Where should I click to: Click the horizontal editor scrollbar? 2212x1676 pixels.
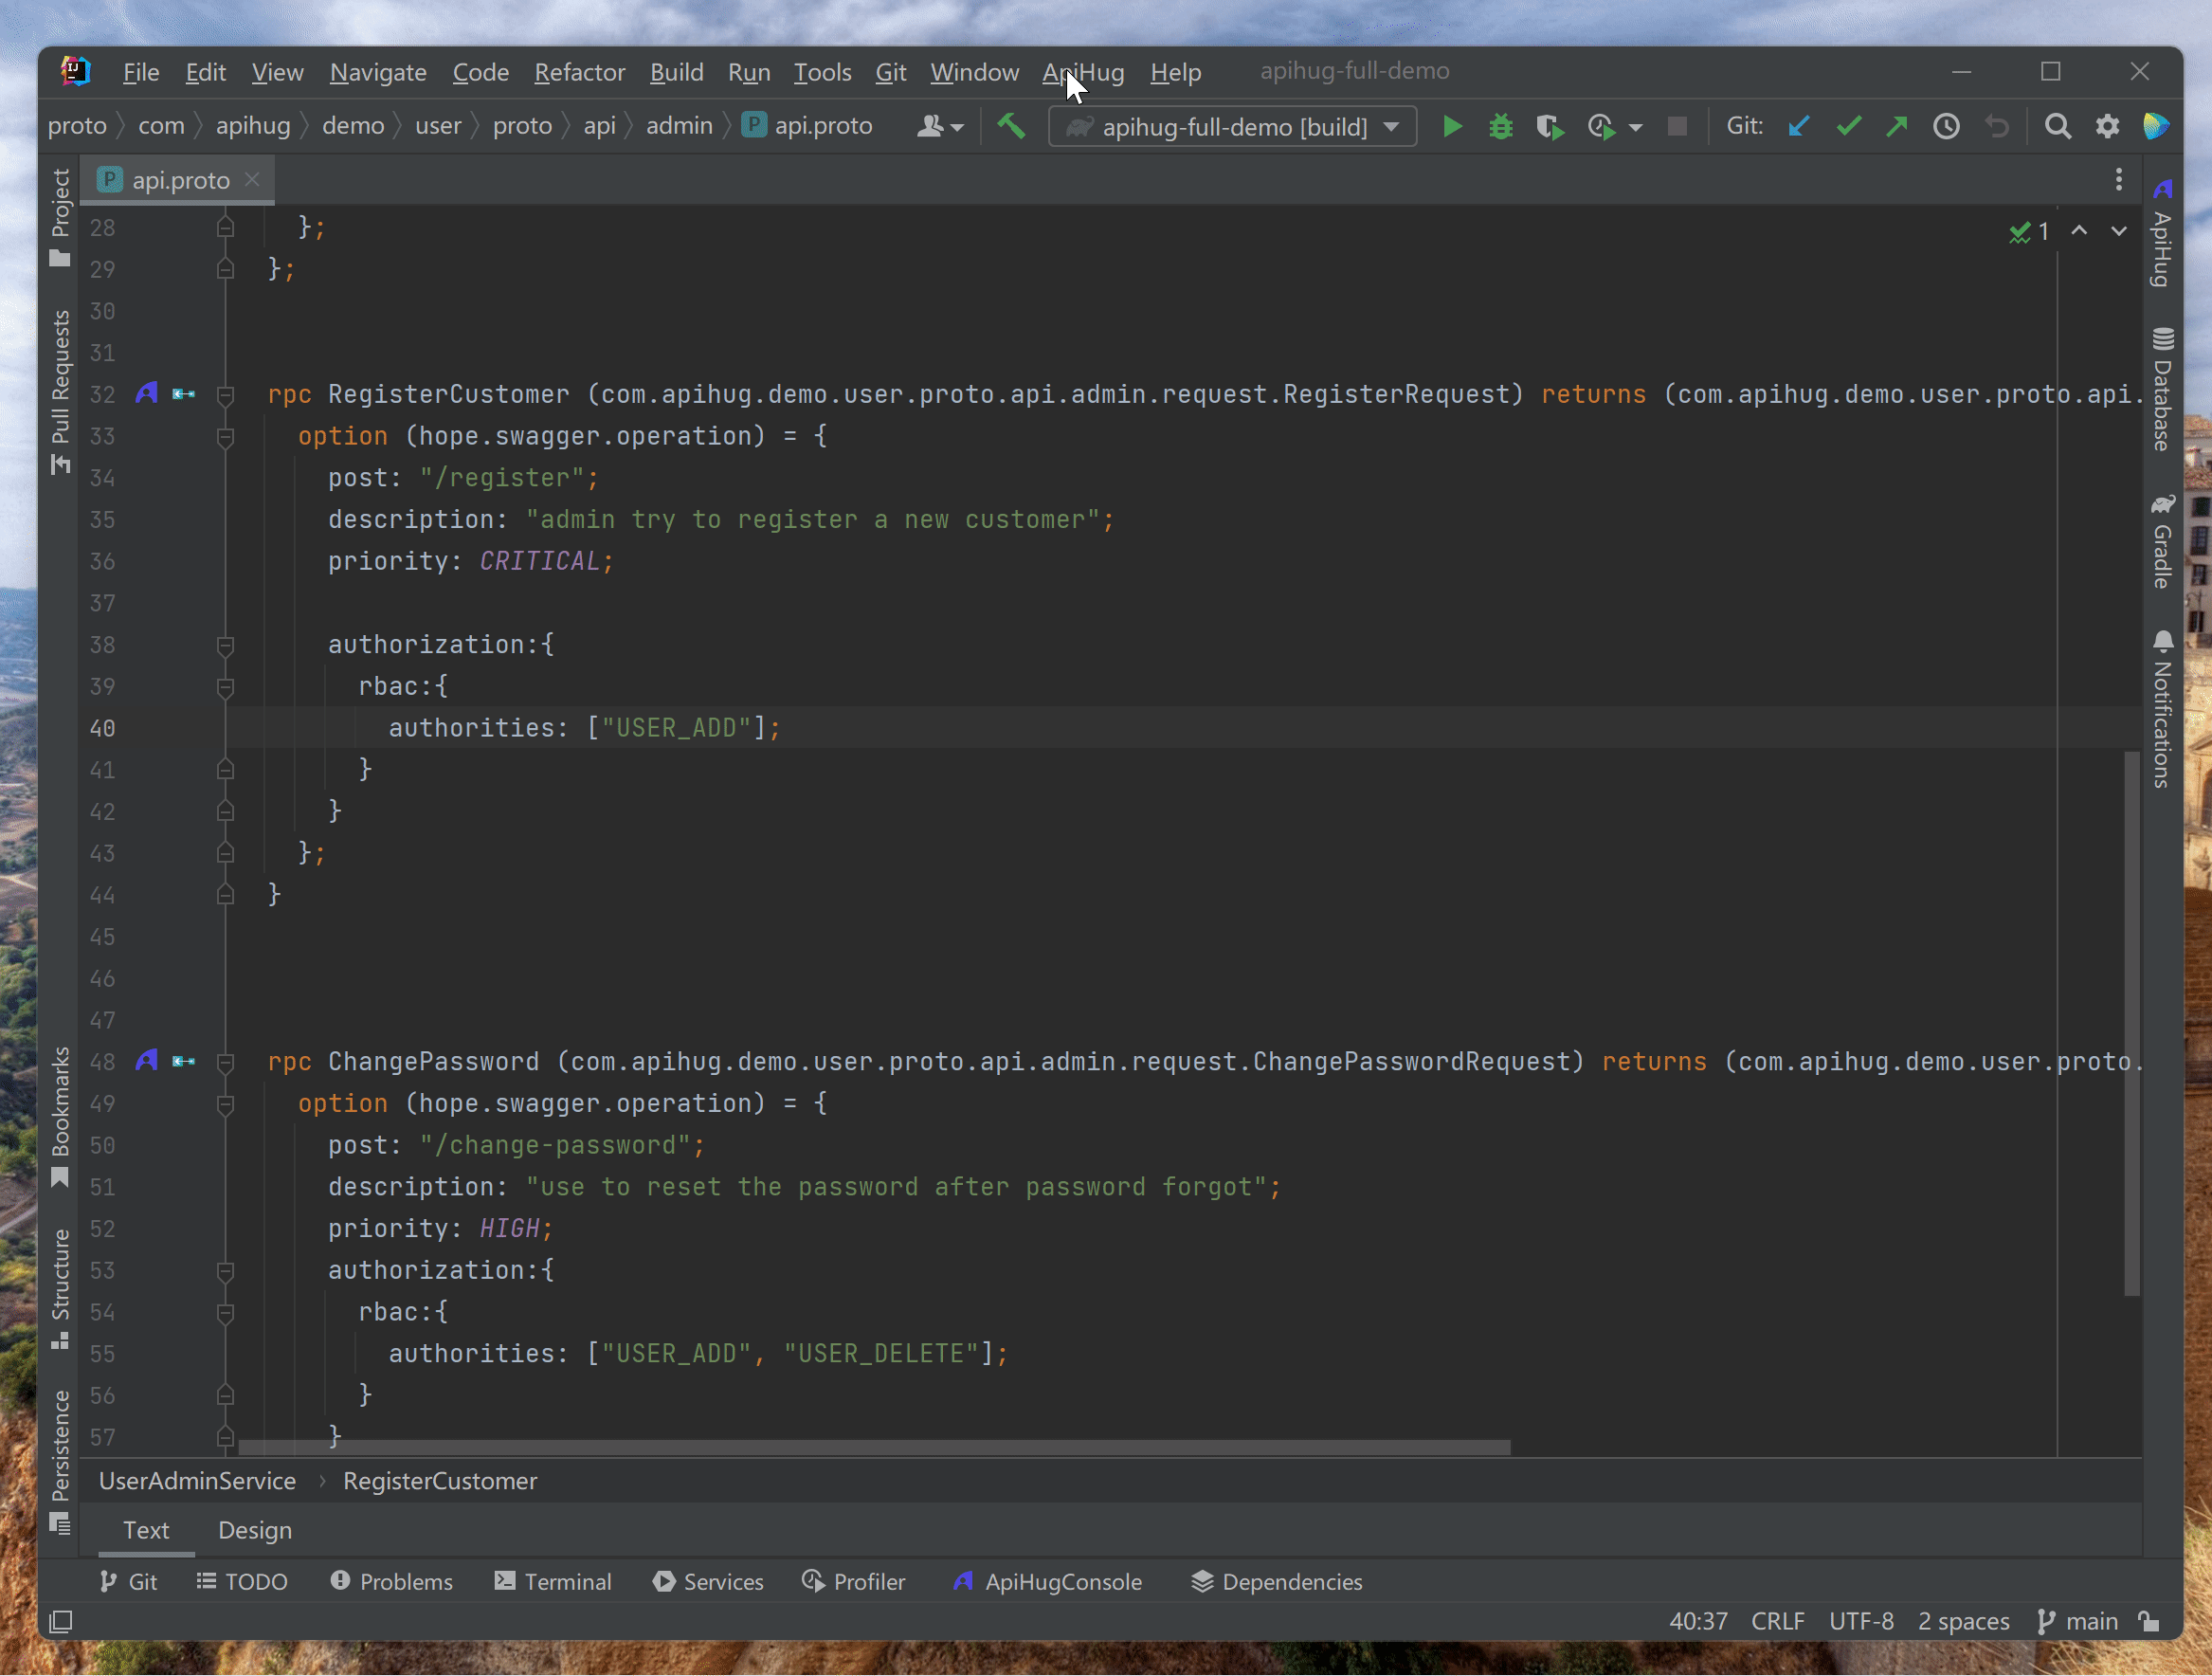tap(870, 1446)
